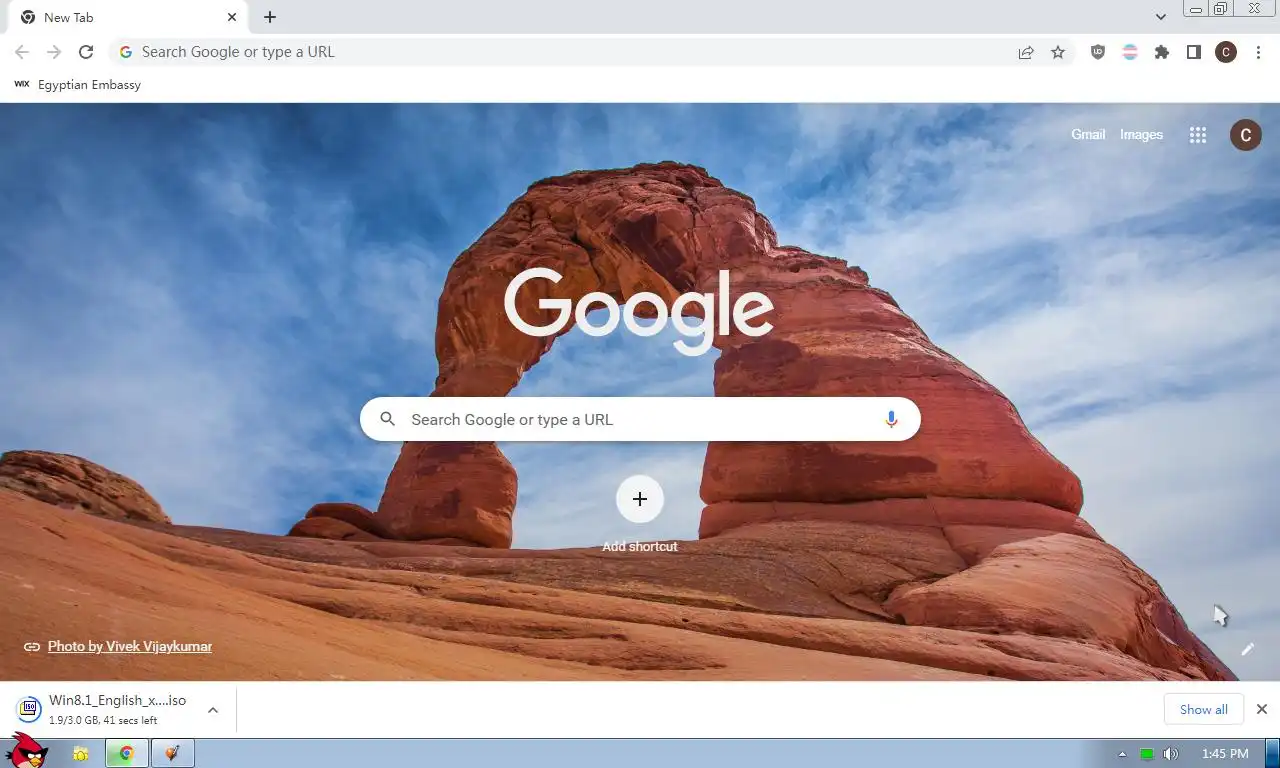Open Gmail link on the page
1280x768 pixels.
tap(1088, 134)
